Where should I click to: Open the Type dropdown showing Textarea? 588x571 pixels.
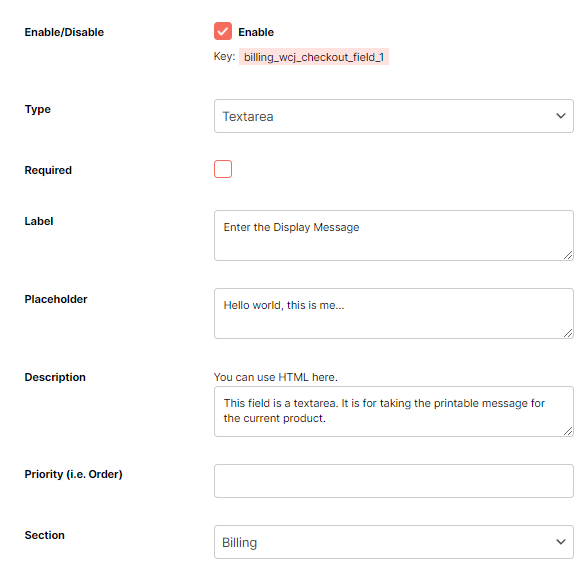click(x=394, y=116)
